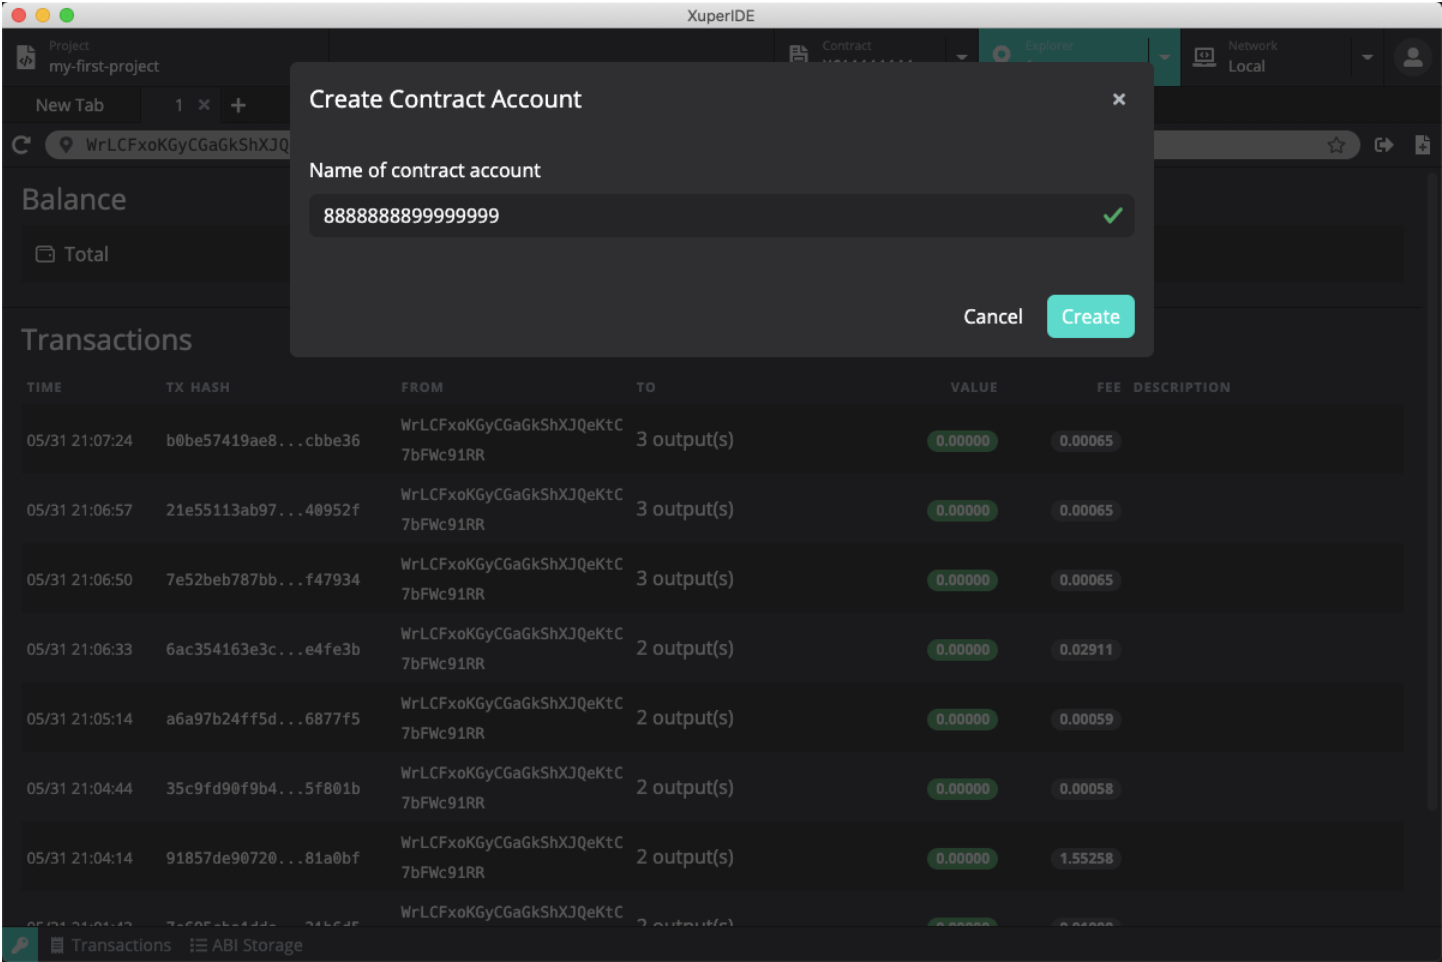Switch to the New Tab tab
This screenshot has width=1442, height=962.
[69, 105]
